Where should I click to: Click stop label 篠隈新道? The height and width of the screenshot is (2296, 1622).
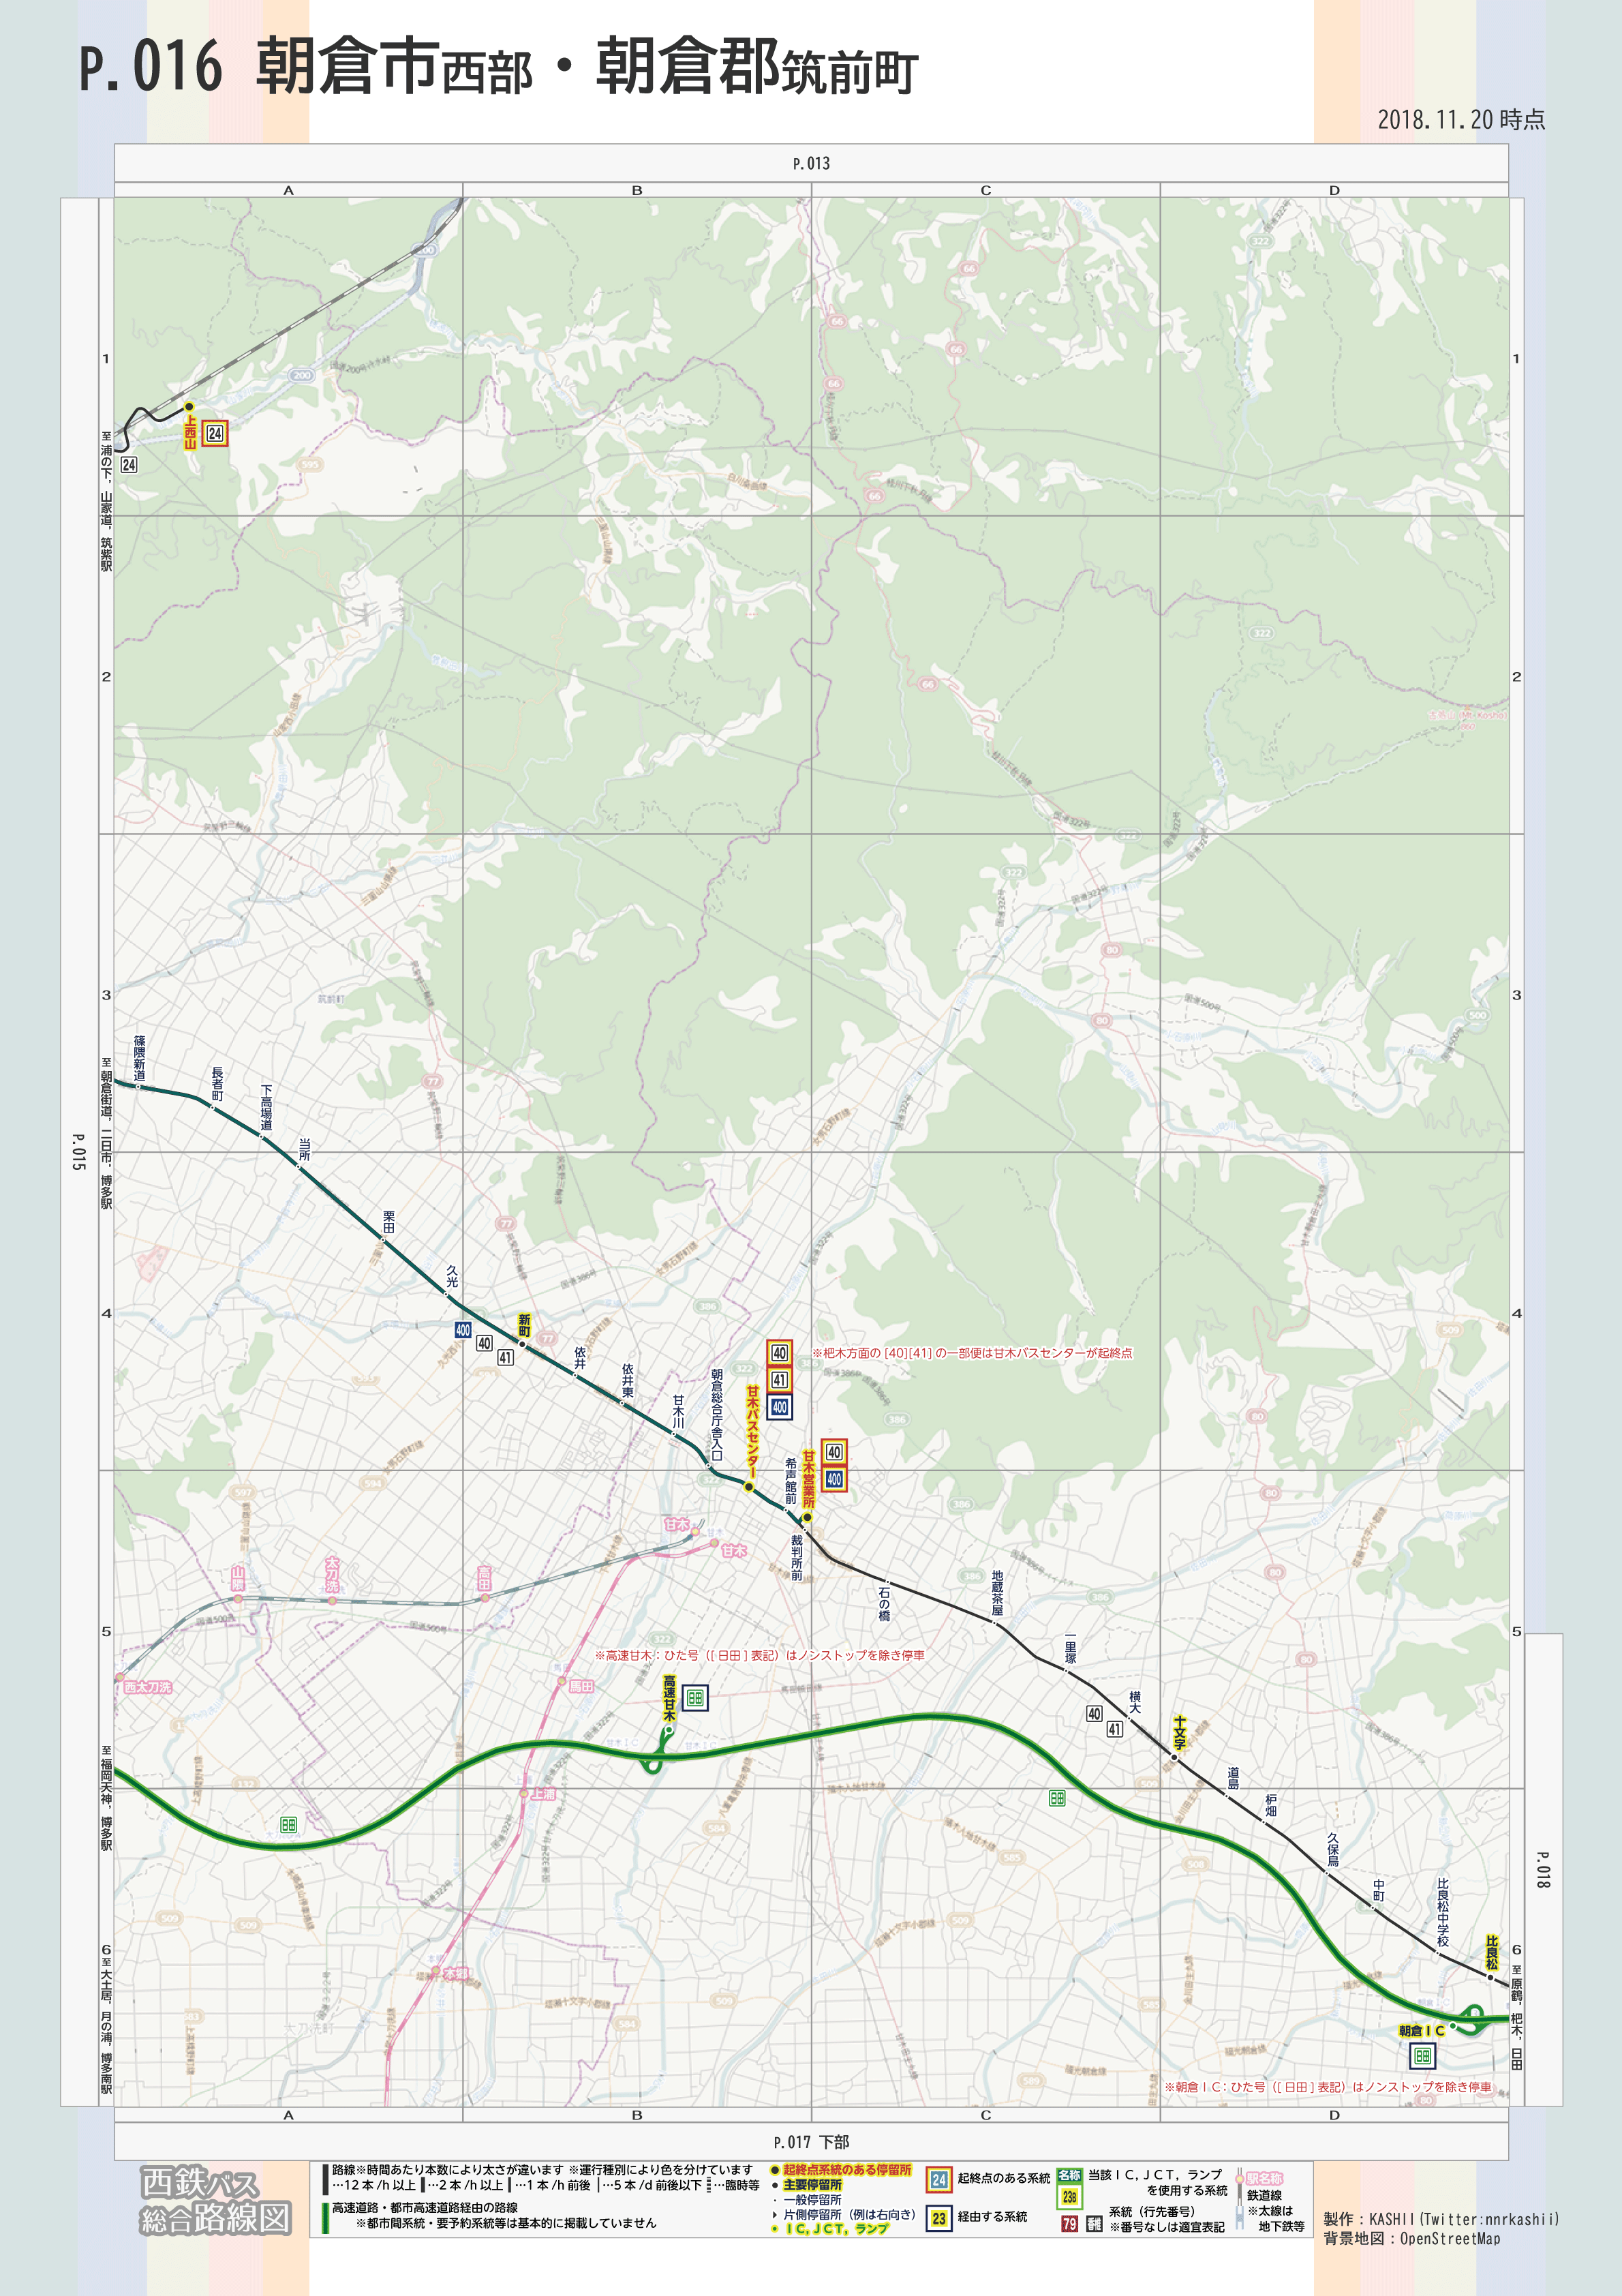pos(139,1058)
